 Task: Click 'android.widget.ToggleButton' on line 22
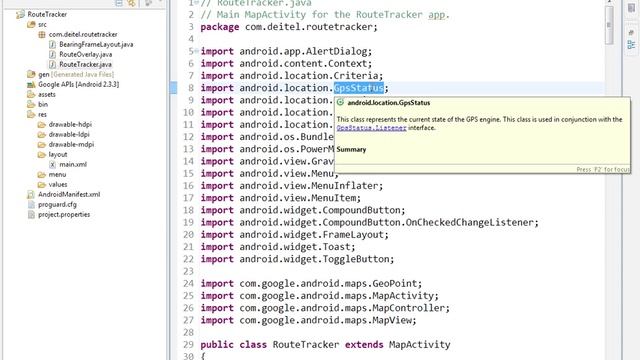click(x=314, y=259)
